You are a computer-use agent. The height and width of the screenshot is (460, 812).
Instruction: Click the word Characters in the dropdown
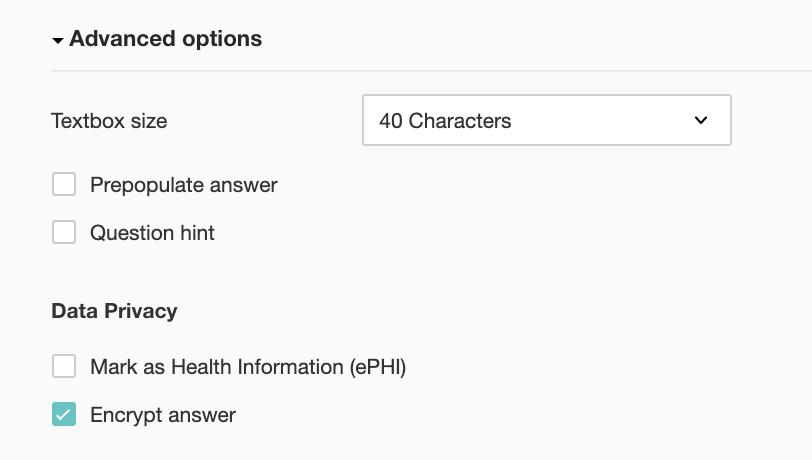(460, 121)
